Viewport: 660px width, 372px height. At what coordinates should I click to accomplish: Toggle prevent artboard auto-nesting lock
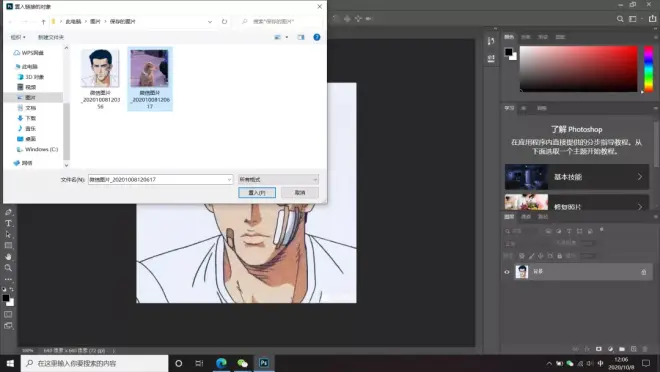[550, 256]
